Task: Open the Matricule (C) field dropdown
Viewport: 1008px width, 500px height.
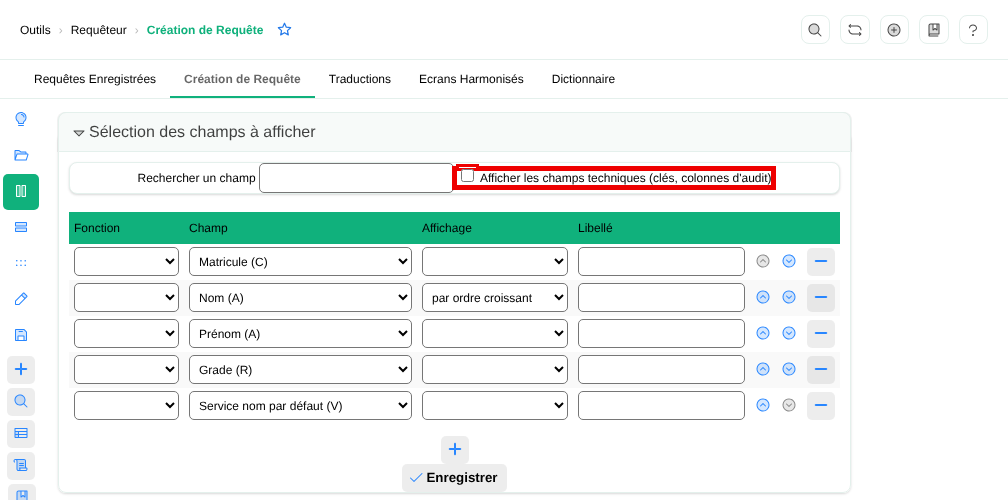Action: click(x=300, y=262)
